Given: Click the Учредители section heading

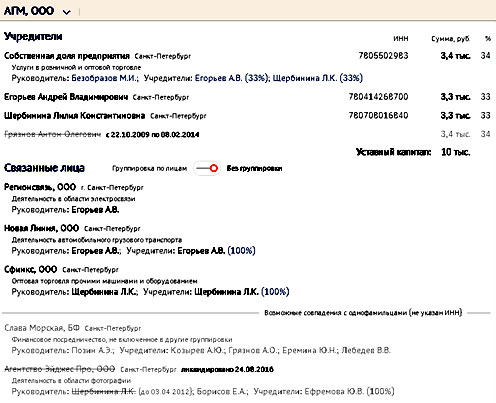Looking at the screenshot, I should pos(33,36).
